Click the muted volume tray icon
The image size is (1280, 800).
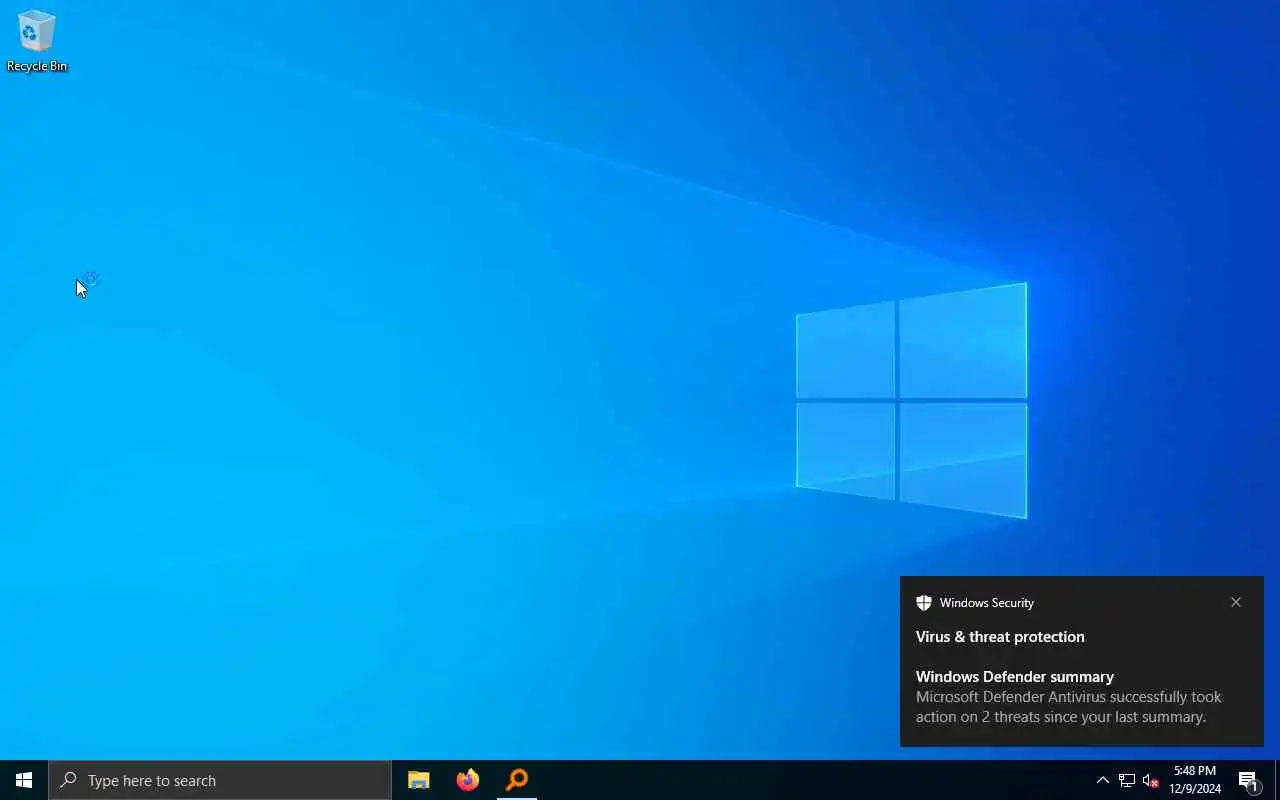(x=1151, y=780)
